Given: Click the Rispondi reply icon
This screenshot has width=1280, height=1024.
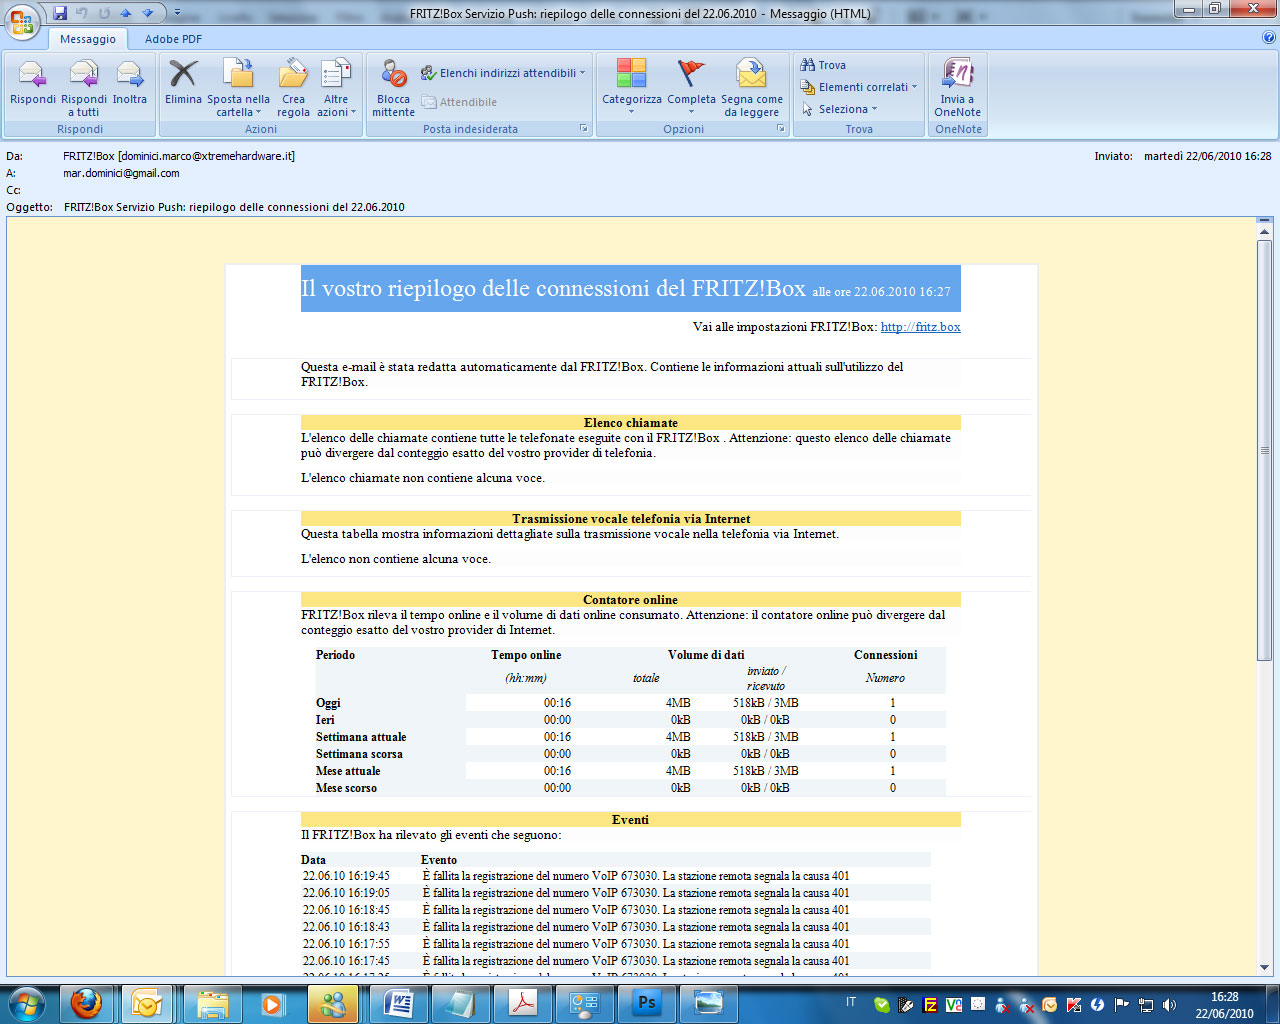Looking at the screenshot, I should pos(32,76).
